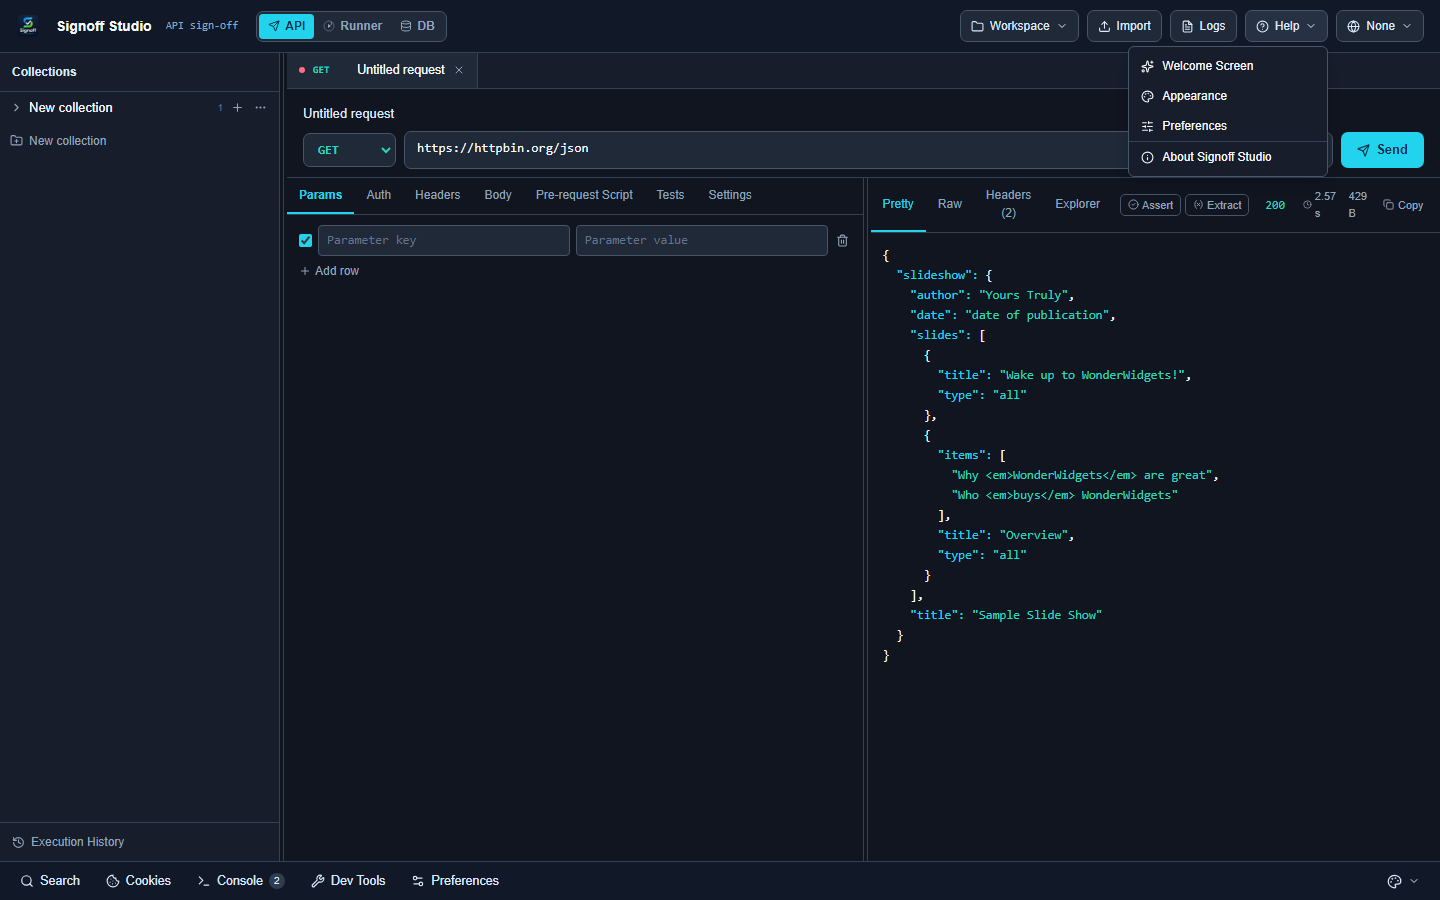Uncheck the parameter row checkbox

[306, 241]
